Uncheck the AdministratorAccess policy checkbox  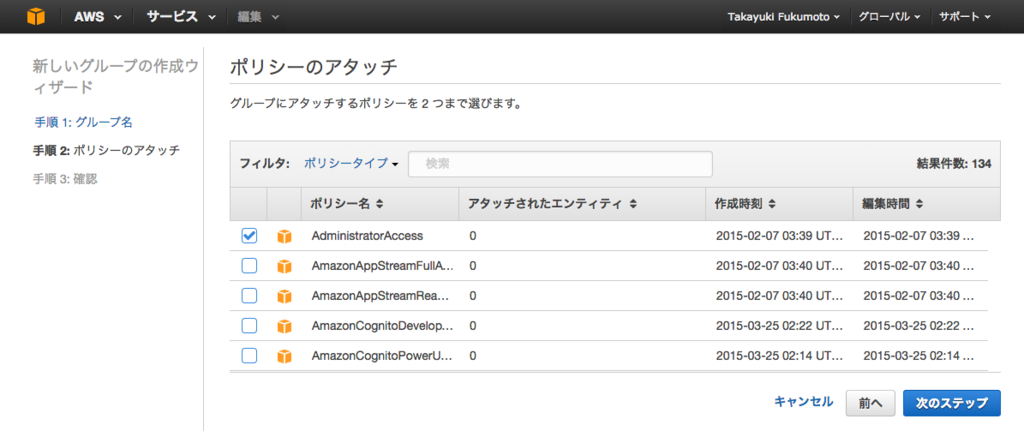[249, 236]
